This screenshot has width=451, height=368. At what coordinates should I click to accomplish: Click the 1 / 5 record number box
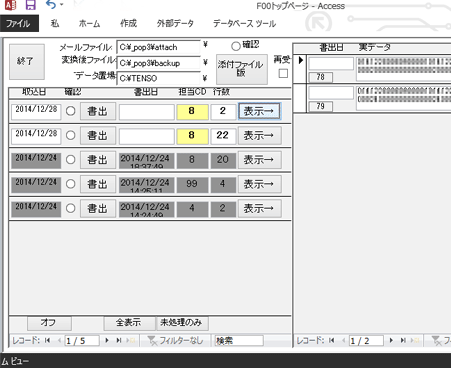82,341
